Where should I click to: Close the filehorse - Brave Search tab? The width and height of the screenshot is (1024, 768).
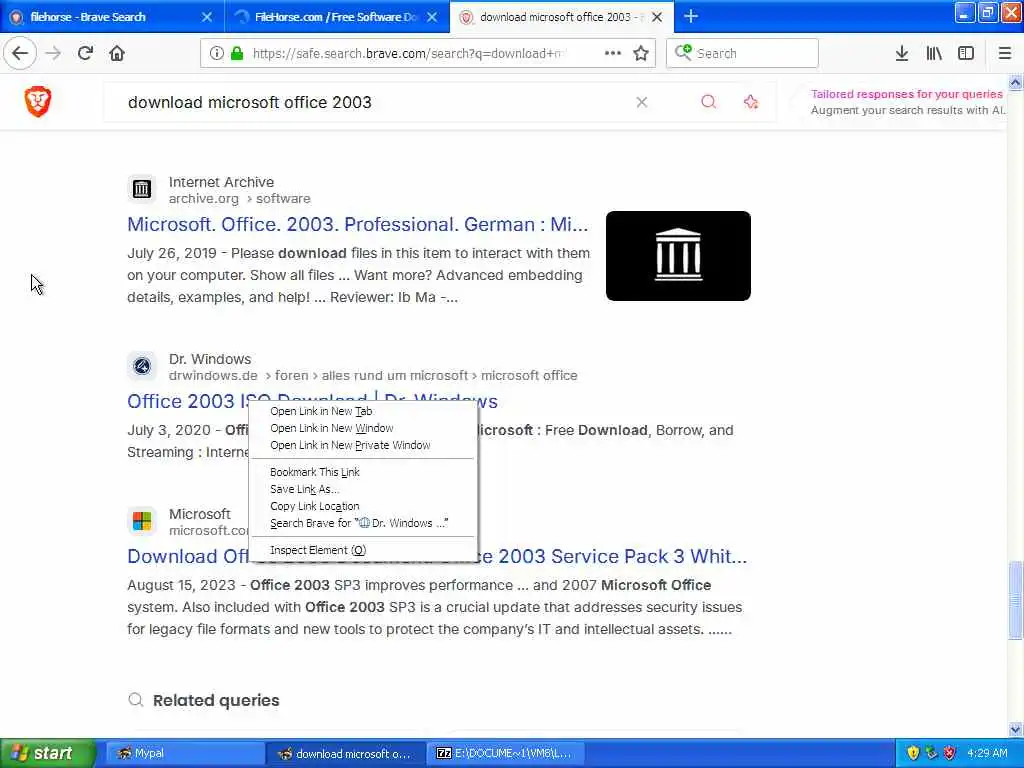coord(206,17)
